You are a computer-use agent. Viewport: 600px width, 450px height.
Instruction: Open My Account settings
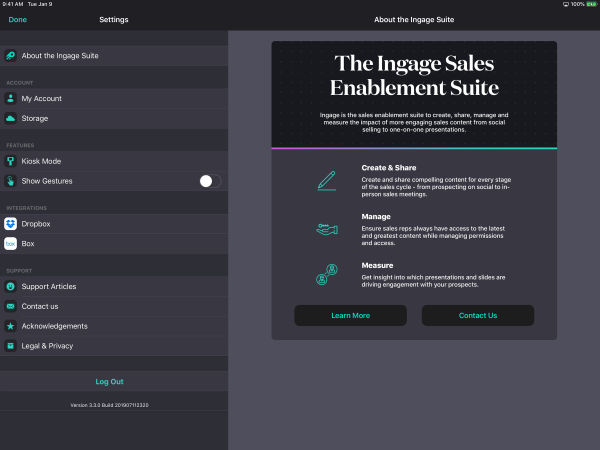[114, 99]
